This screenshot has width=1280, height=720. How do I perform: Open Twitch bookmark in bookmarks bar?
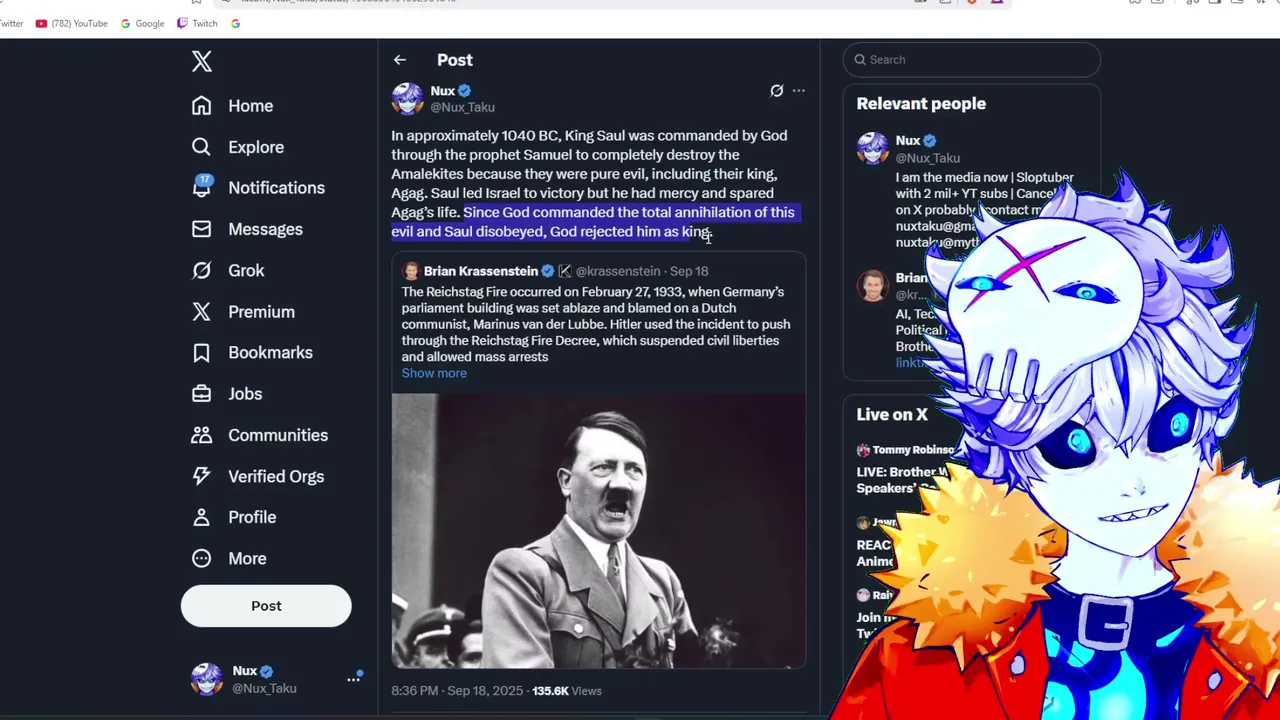point(197,23)
